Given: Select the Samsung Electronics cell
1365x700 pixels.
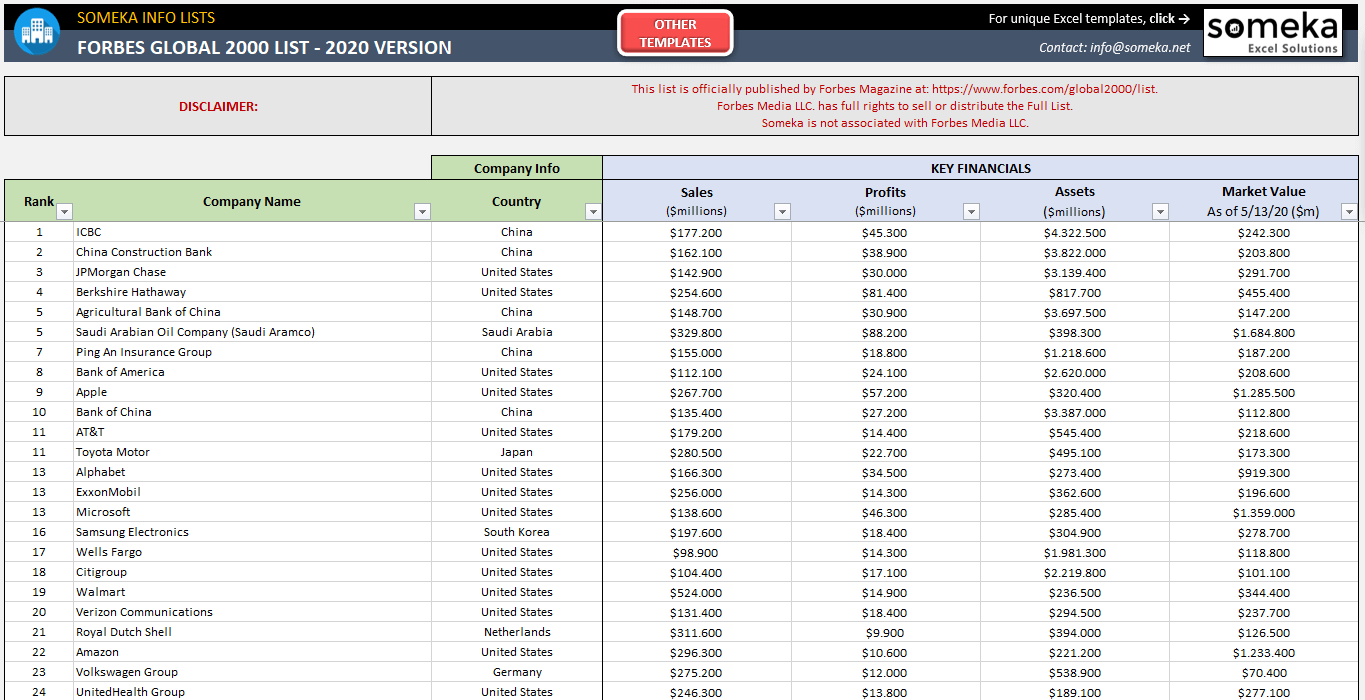Looking at the screenshot, I should (253, 532).
